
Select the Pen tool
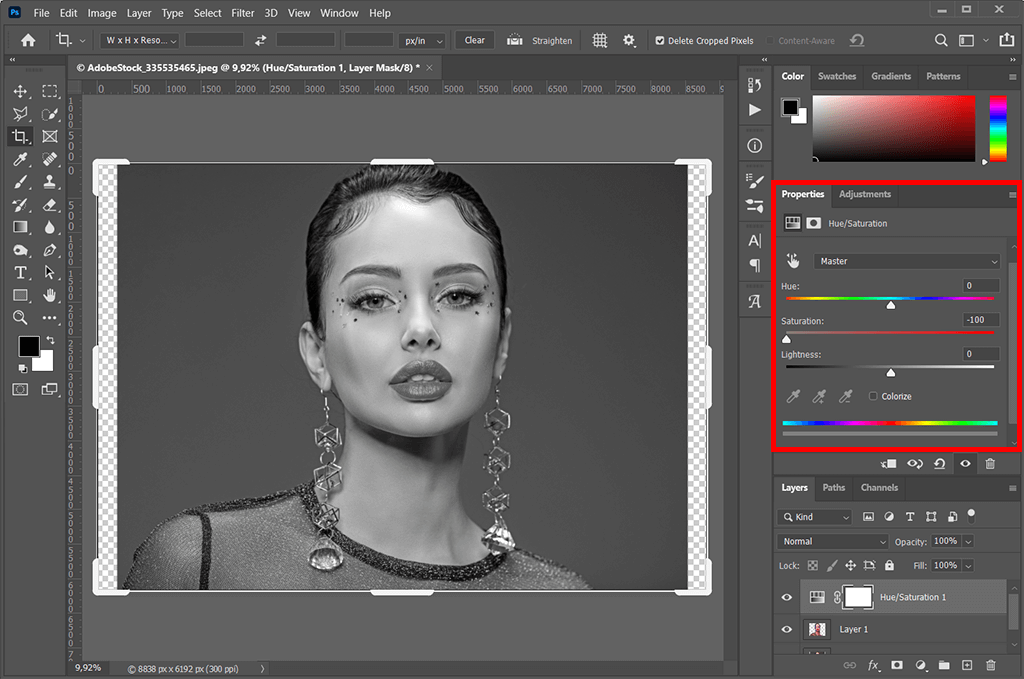tap(50, 250)
